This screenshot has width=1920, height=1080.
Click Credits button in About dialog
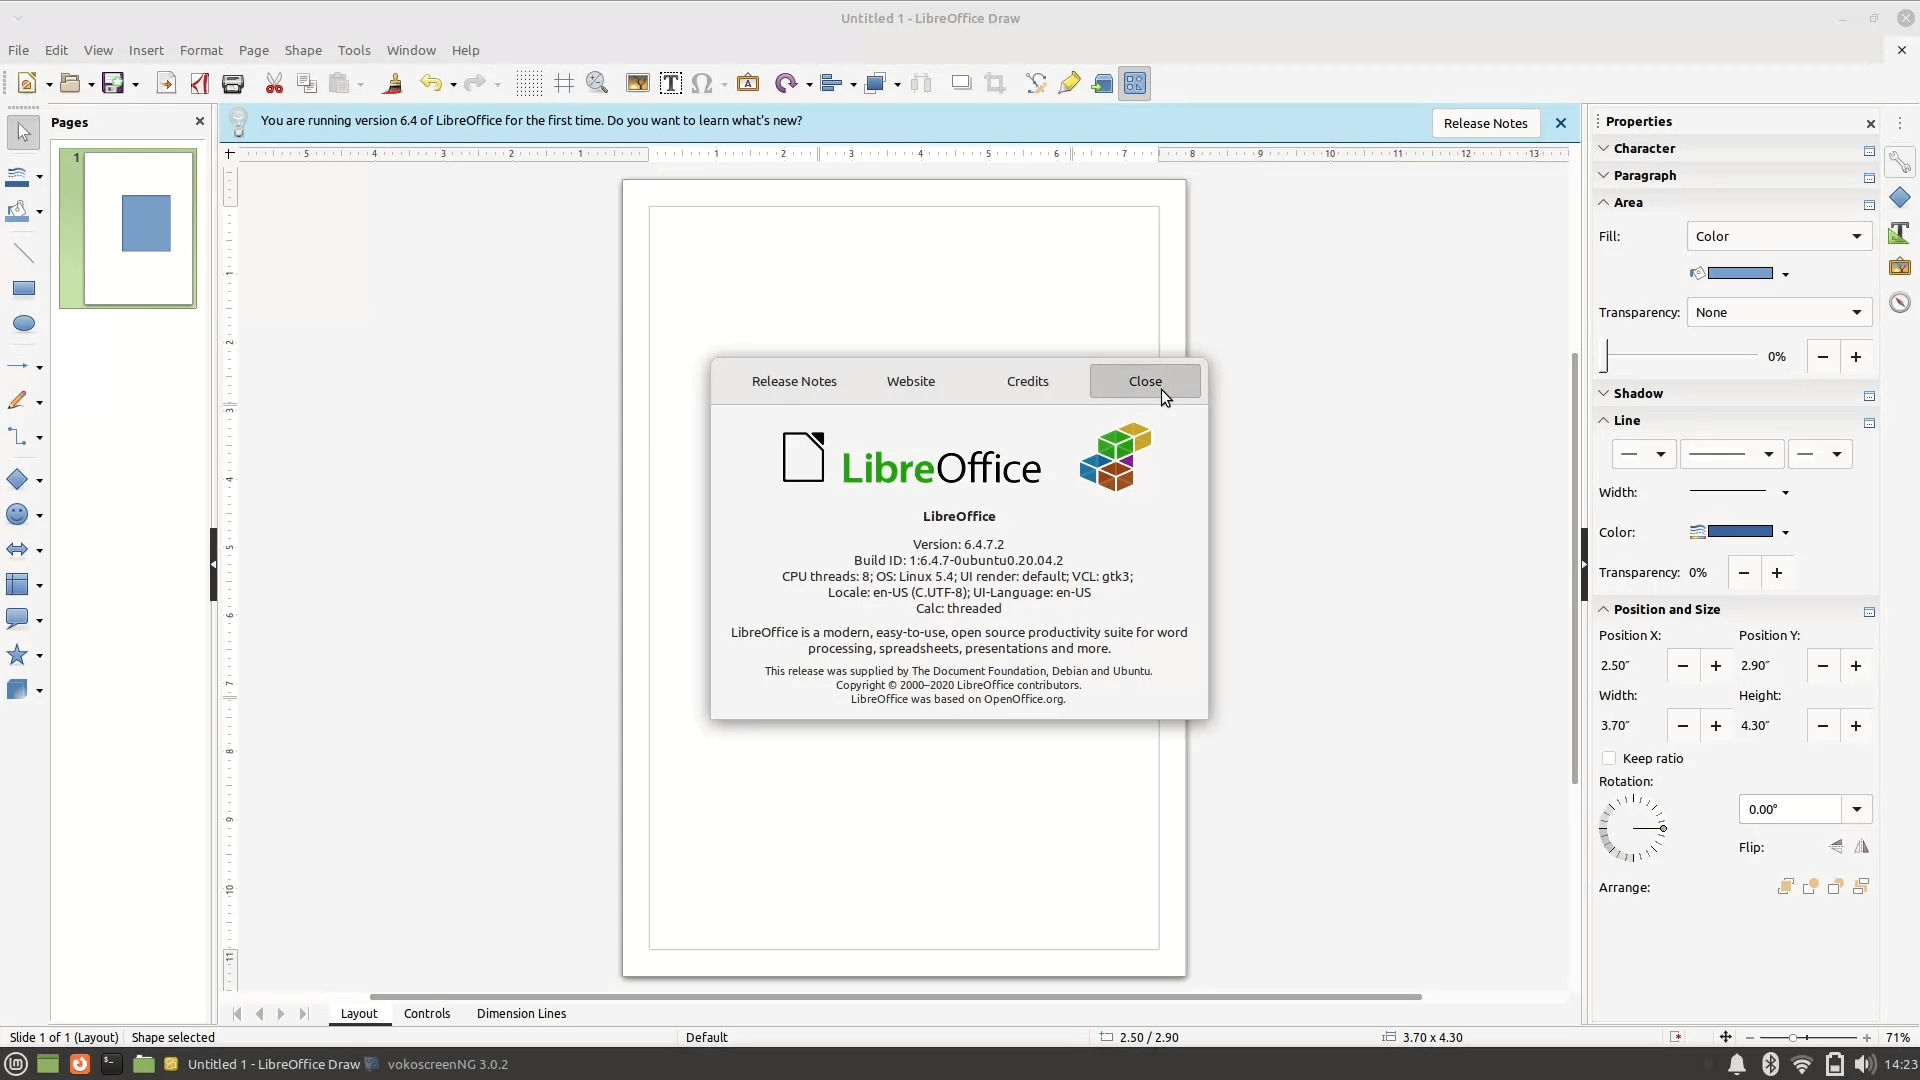1027,382
